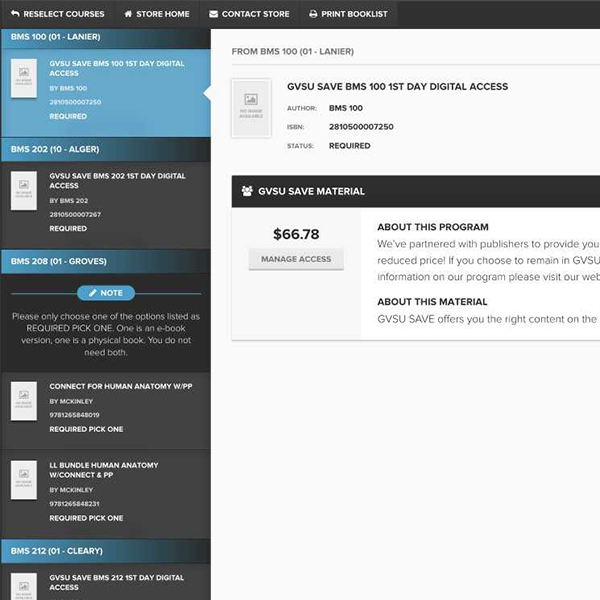Select Print Booklist

click(348, 14)
